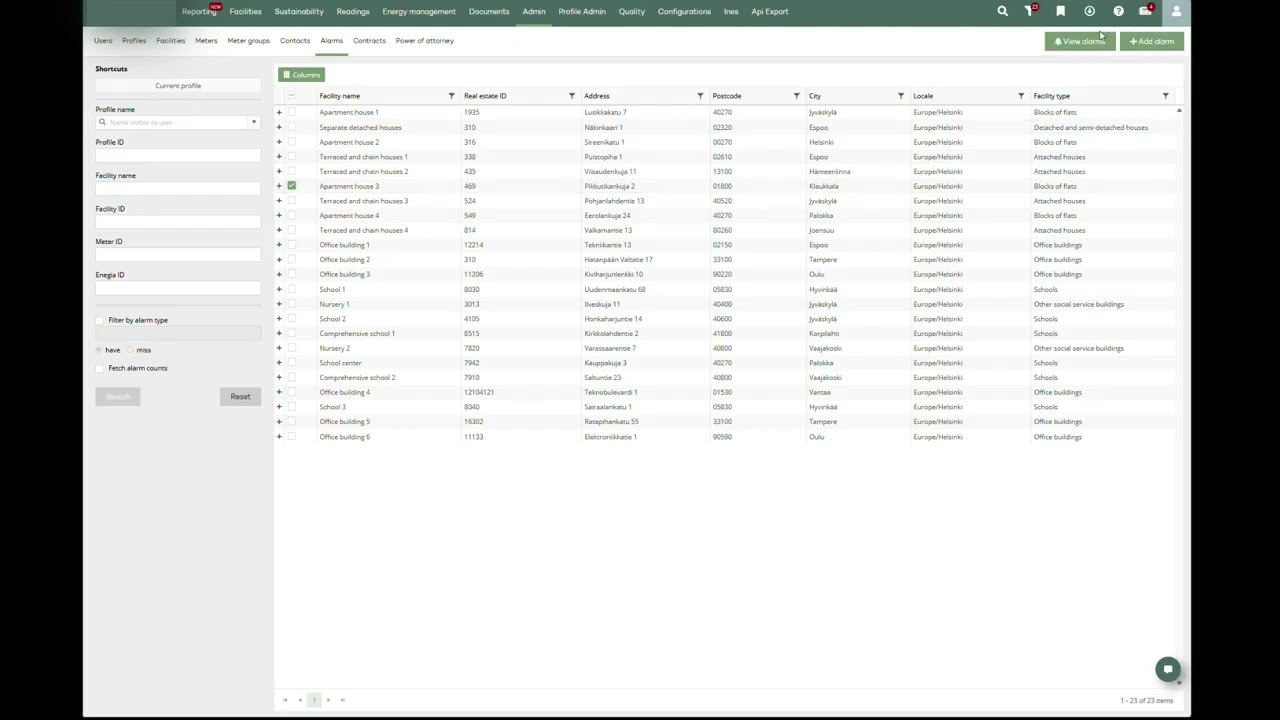Image resolution: width=1280 pixels, height=720 pixels.
Task: Go to previous table page
Action: point(299,700)
